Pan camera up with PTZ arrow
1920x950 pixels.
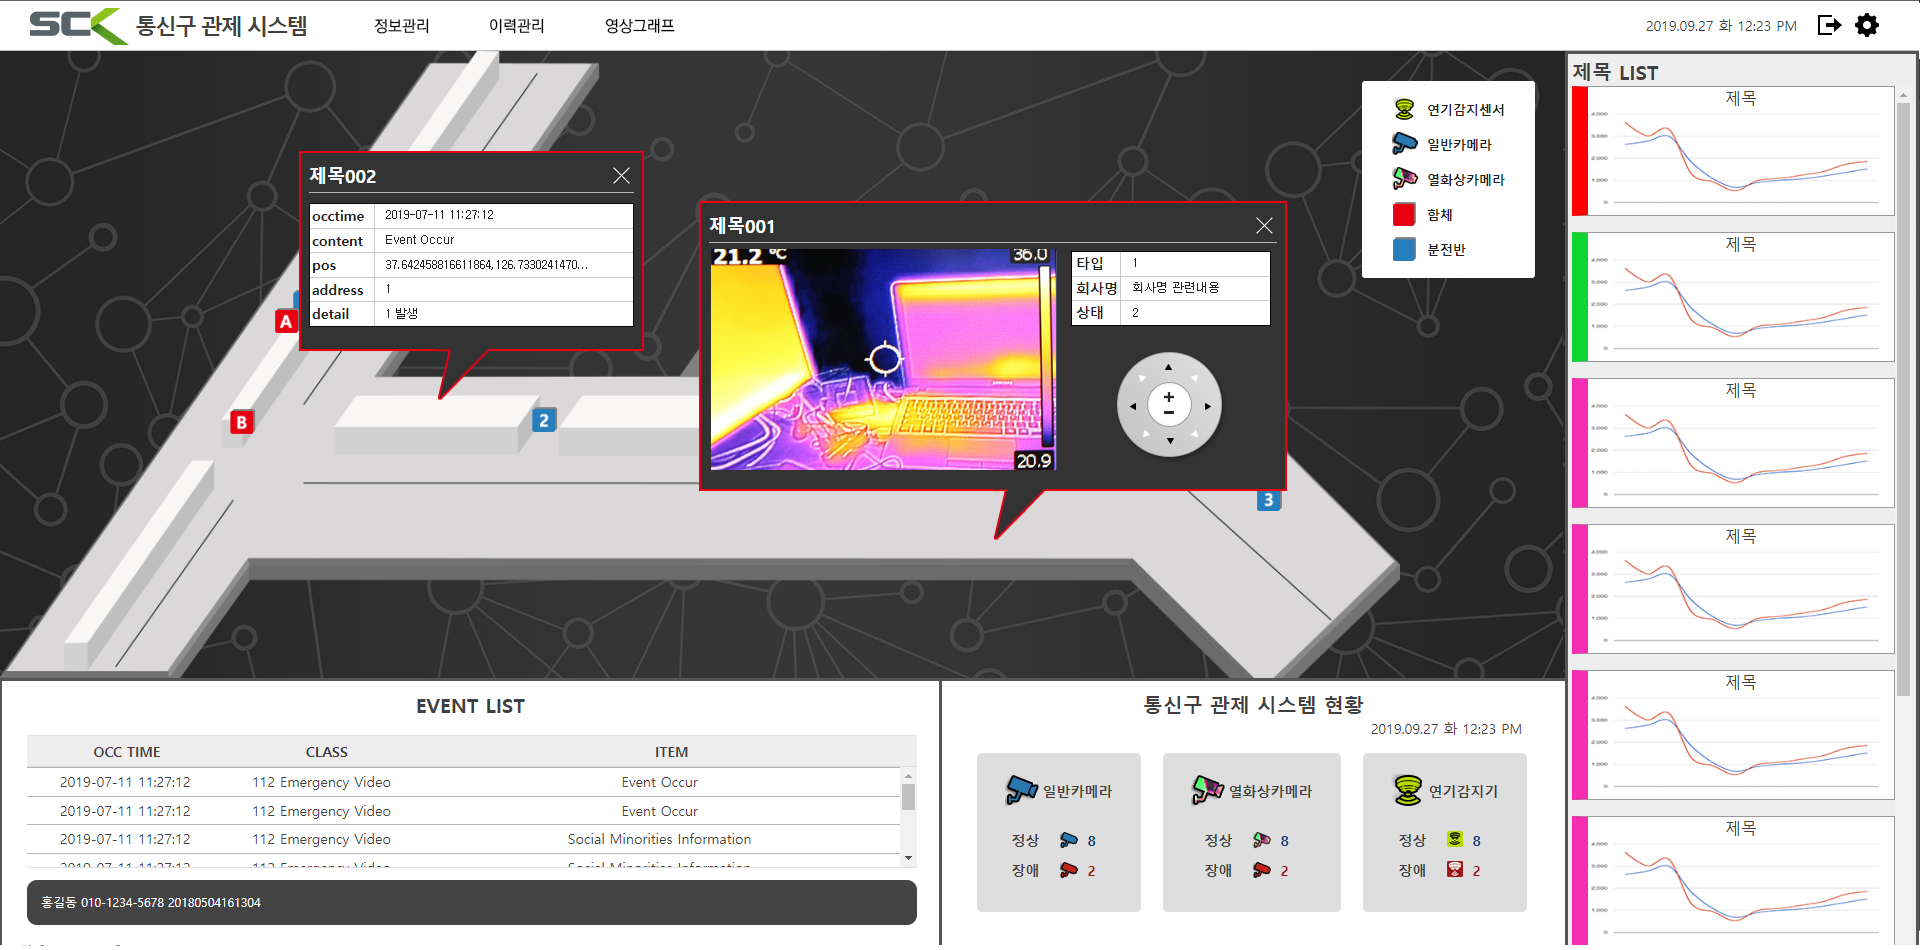click(x=1168, y=367)
